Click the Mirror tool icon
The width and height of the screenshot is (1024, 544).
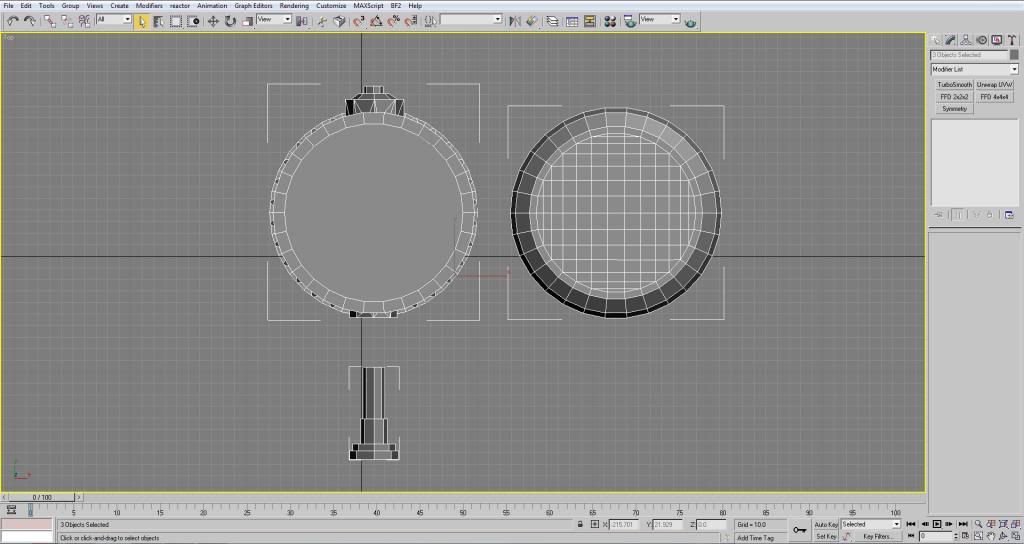point(514,21)
